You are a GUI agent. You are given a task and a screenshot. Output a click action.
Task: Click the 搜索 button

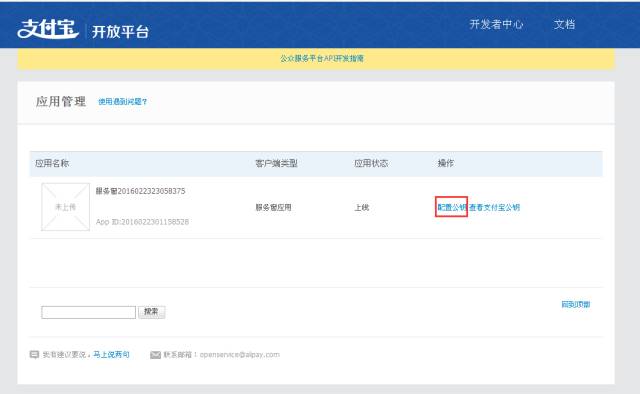click(151, 312)
